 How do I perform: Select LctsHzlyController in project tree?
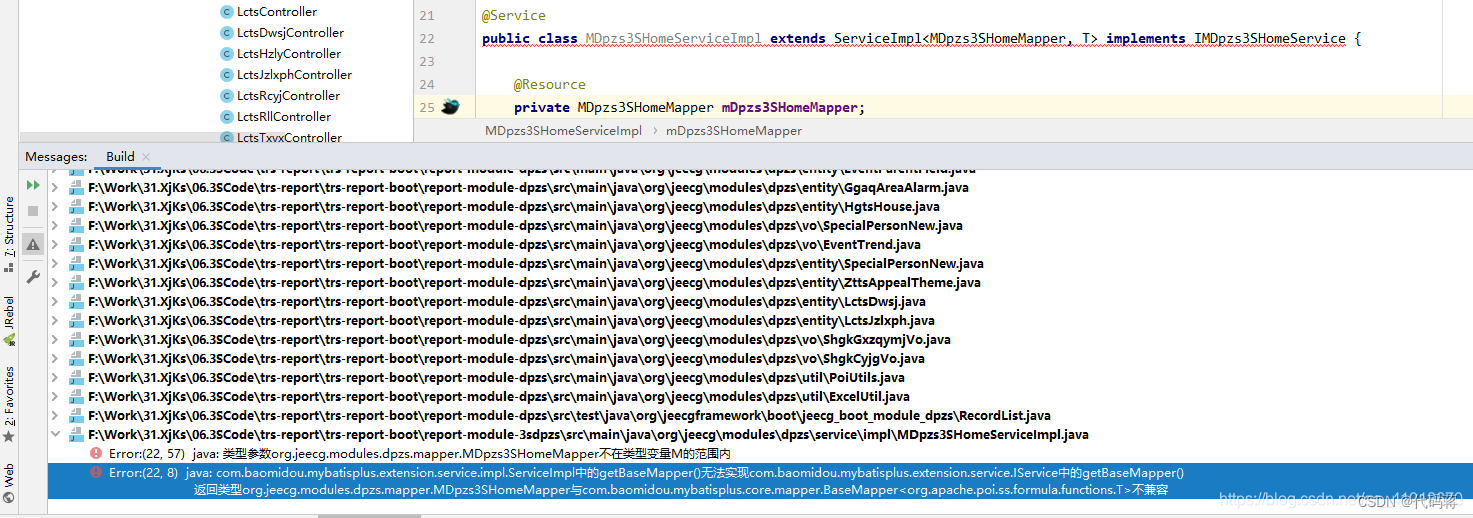289,54
